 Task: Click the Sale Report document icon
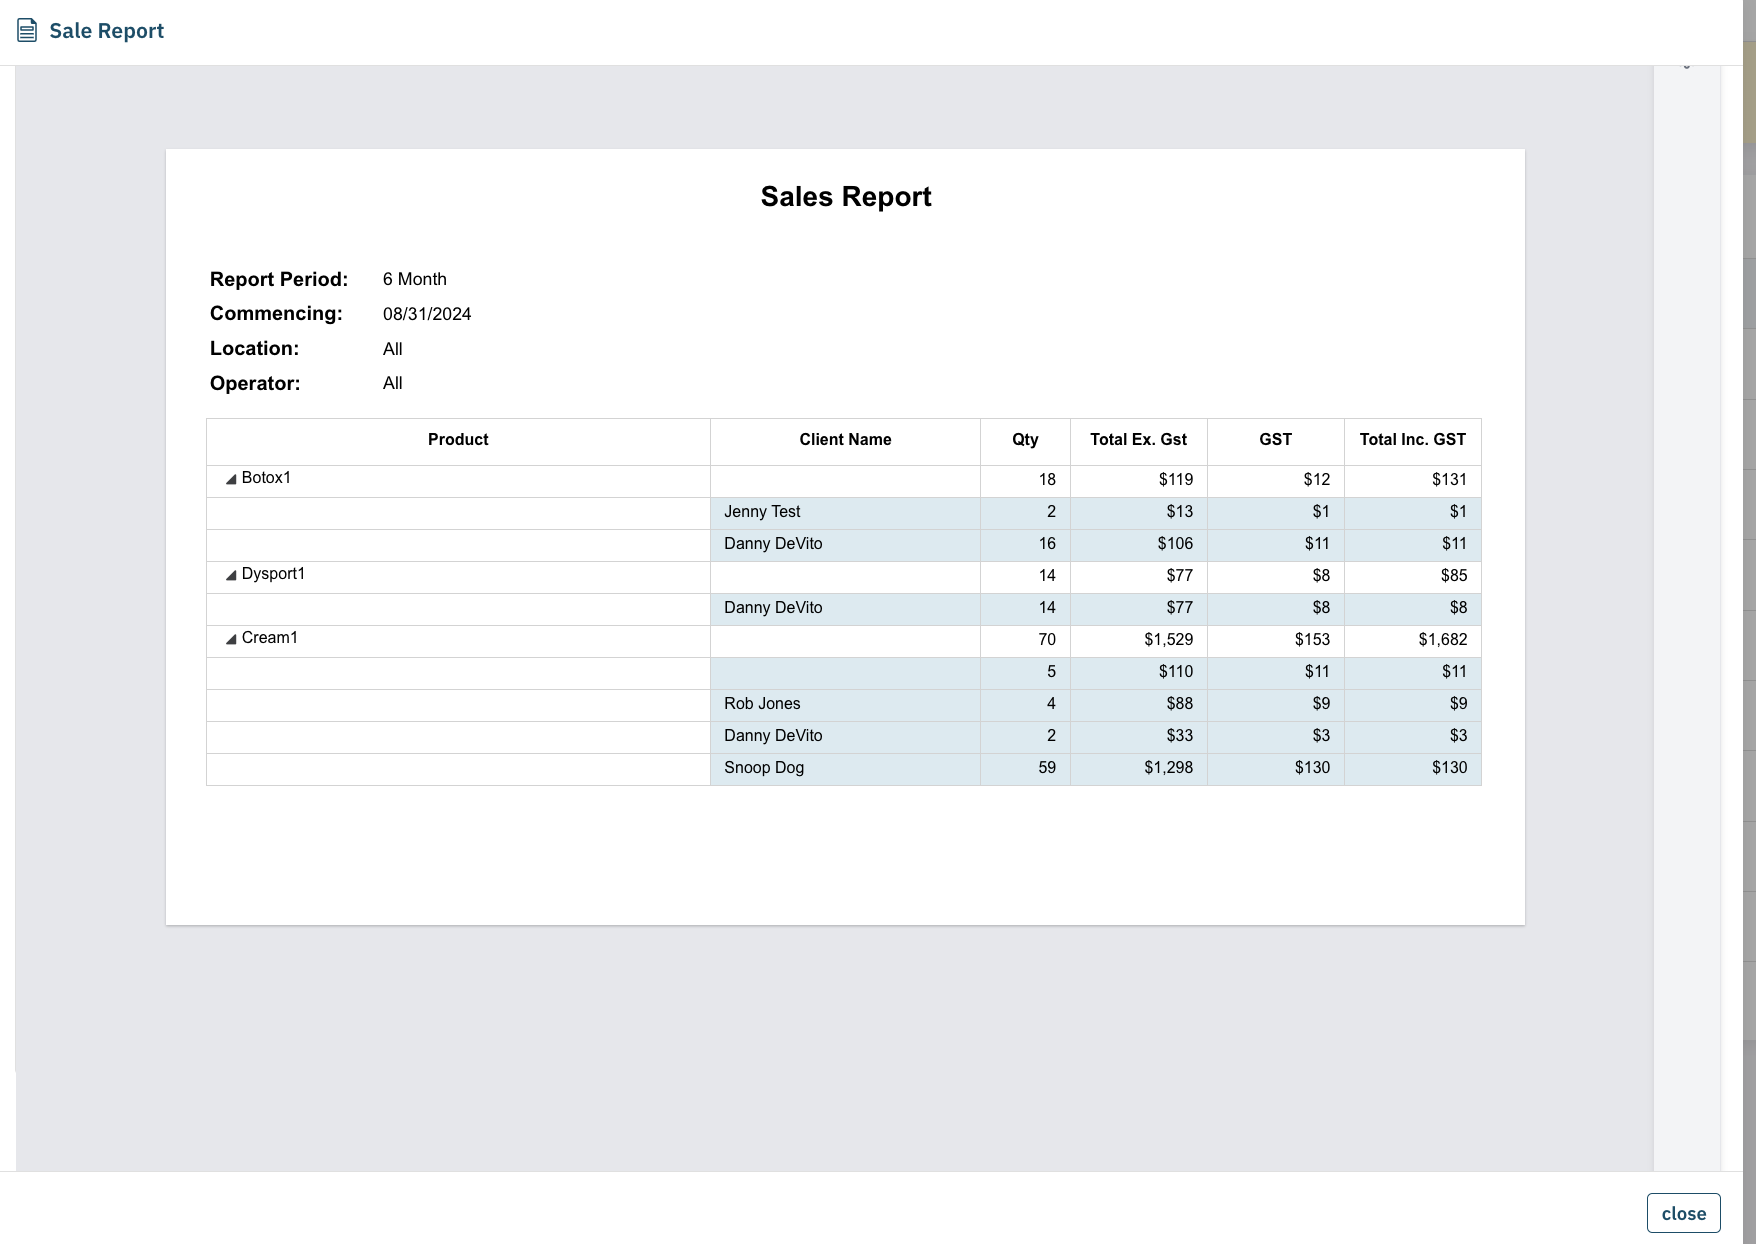(27, 31)
